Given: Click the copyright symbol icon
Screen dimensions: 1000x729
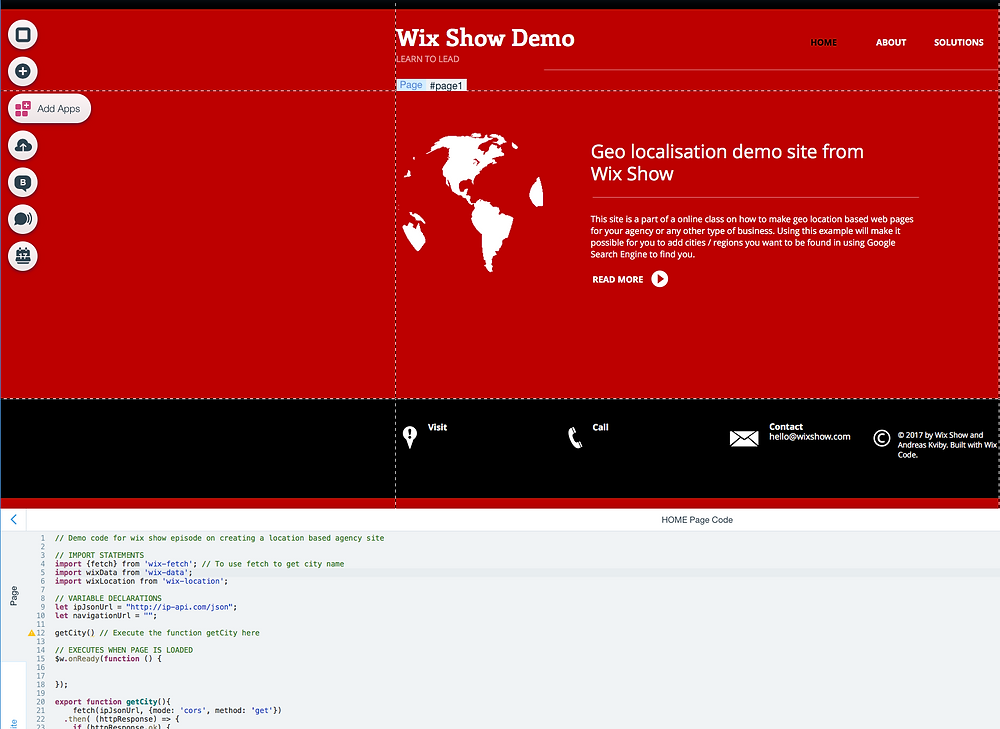Looking at the screenshot, I should pos(881,438).
